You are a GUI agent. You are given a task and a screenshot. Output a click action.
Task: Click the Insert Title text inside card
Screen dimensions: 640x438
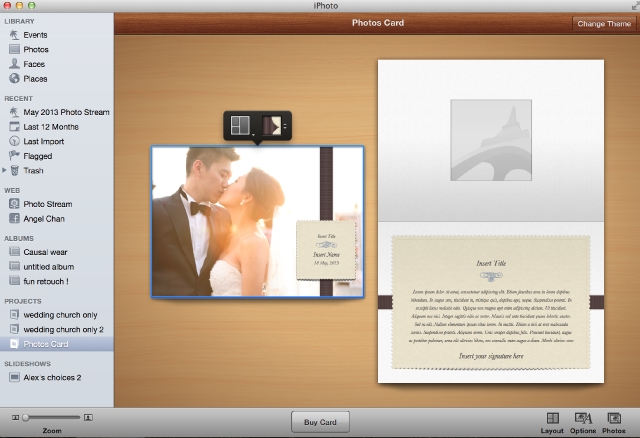[491, 265]
